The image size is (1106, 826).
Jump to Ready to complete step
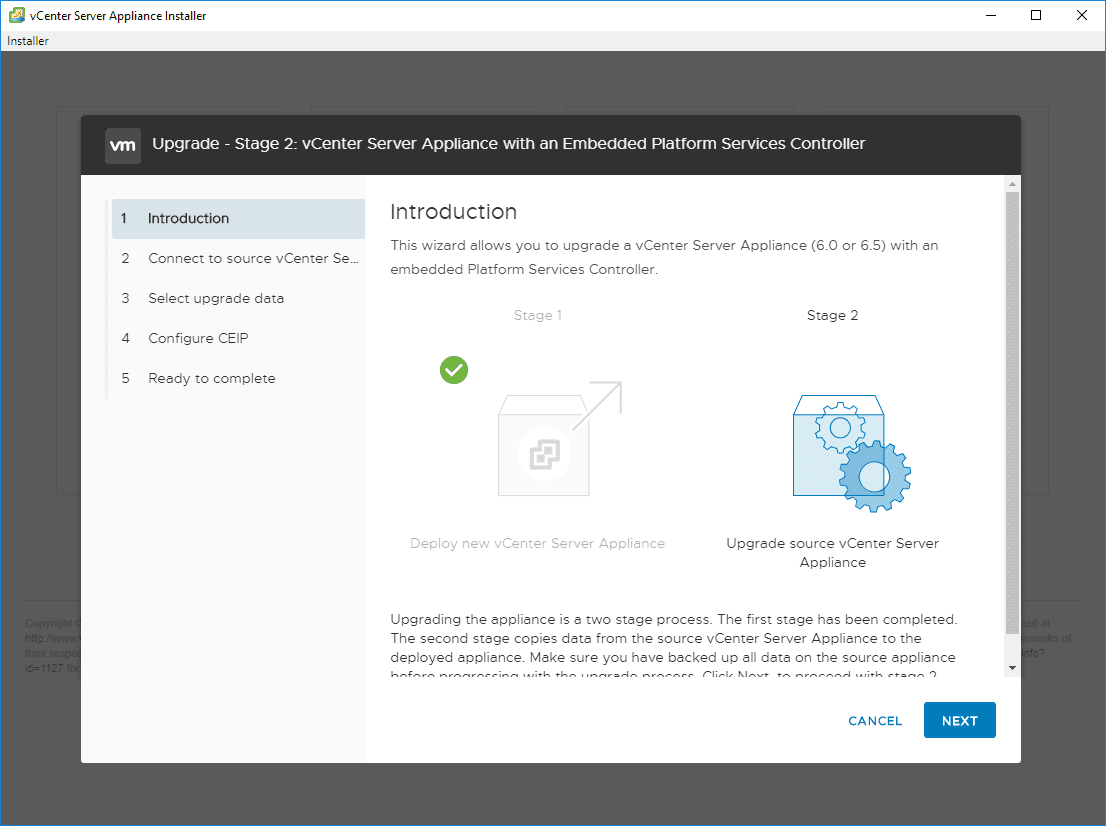[238, 379]
